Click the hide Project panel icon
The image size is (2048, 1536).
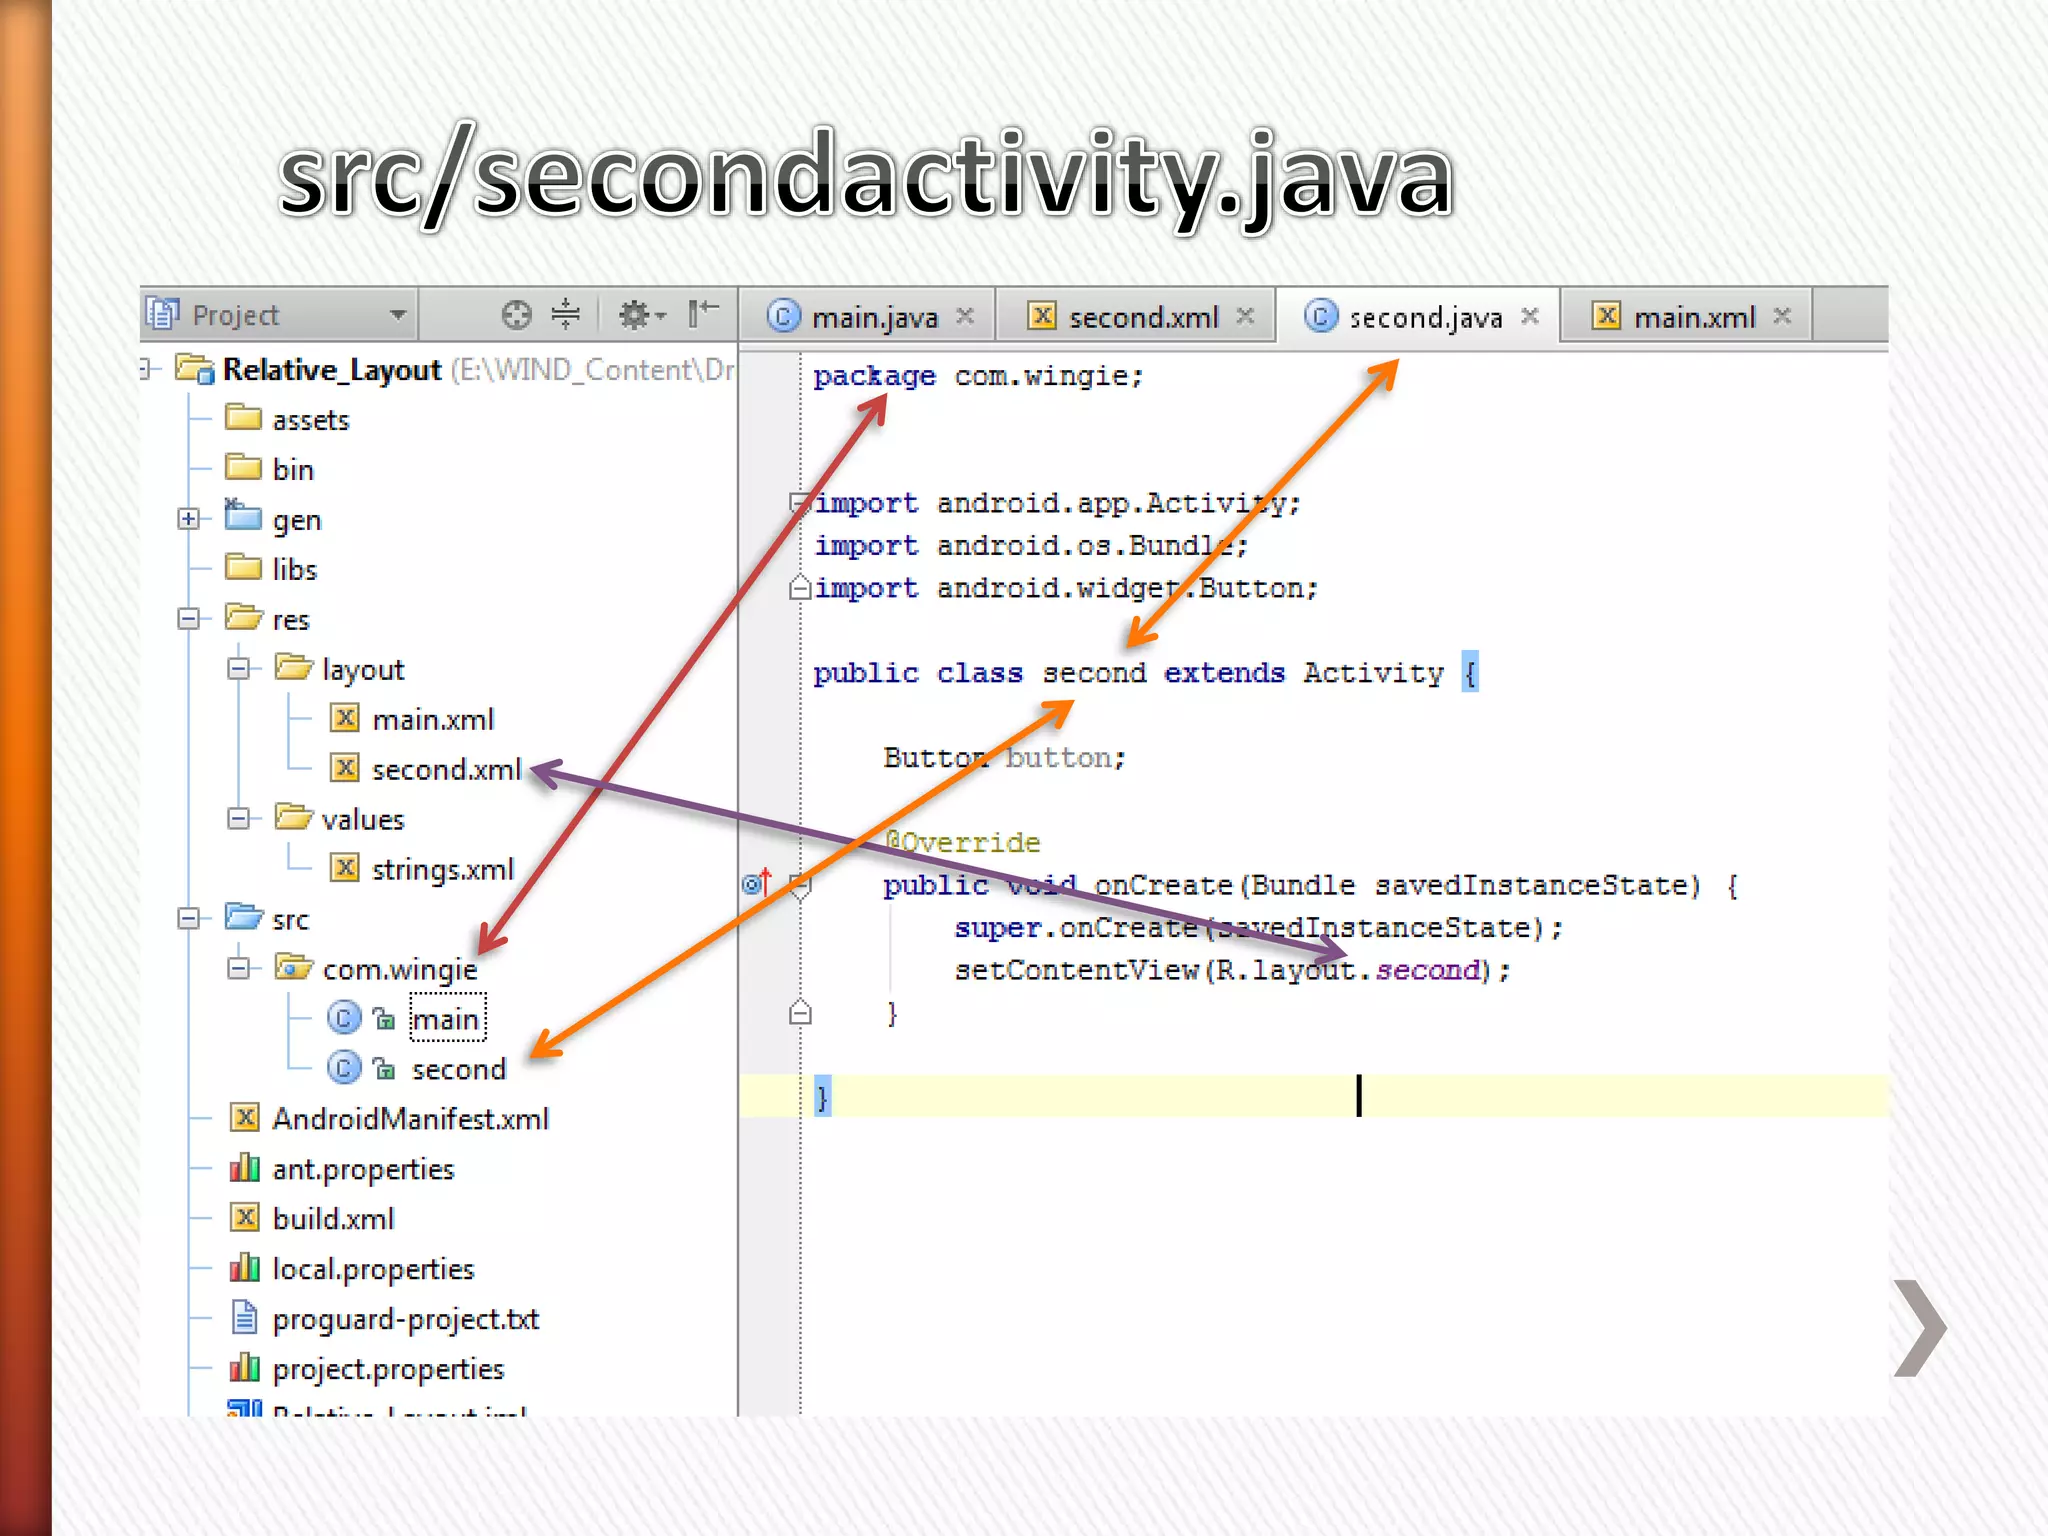(x=703, y=314)
